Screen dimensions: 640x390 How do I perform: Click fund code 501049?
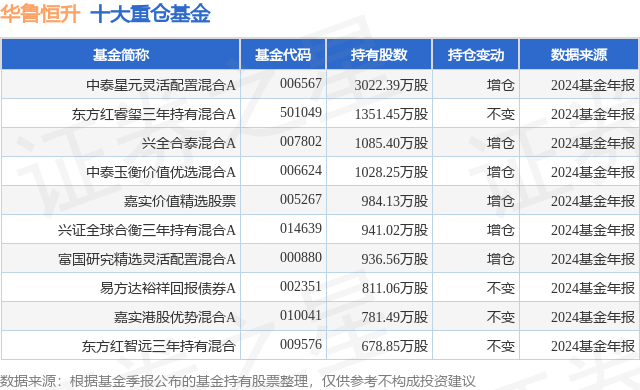(301, 112)
